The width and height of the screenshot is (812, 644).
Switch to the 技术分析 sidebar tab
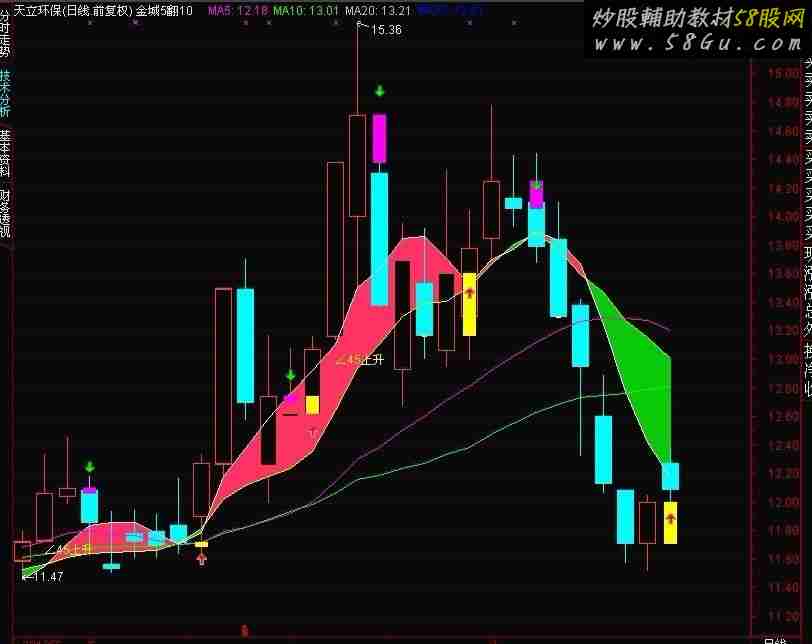tap(5, 94)
